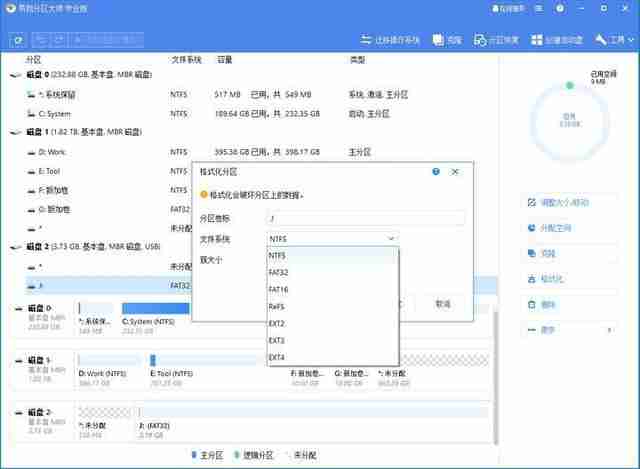The image size is (640, 469).
Task: Click the C: System blue usage bar in the disk map
Action: (x=156, y=308)
